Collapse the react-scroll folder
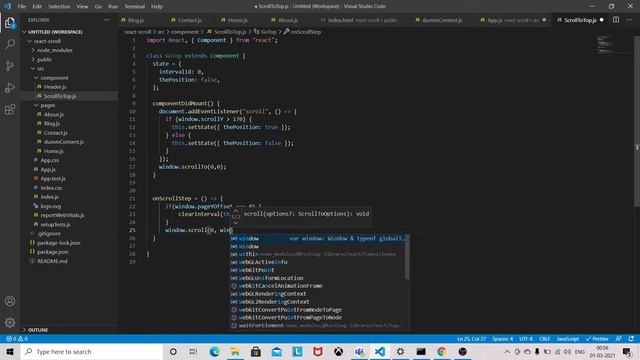The image size is (640, 360). pyautogui.click(x=47, y=41)
